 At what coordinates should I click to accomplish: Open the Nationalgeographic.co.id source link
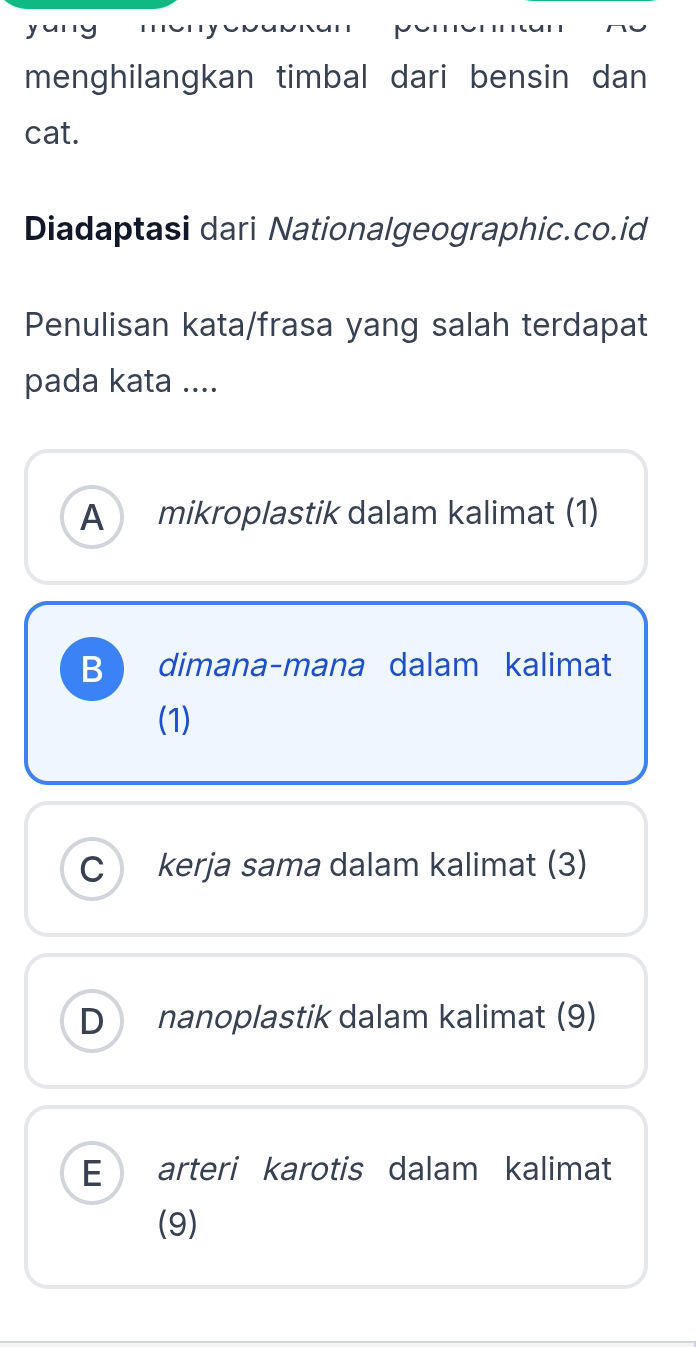460,229
